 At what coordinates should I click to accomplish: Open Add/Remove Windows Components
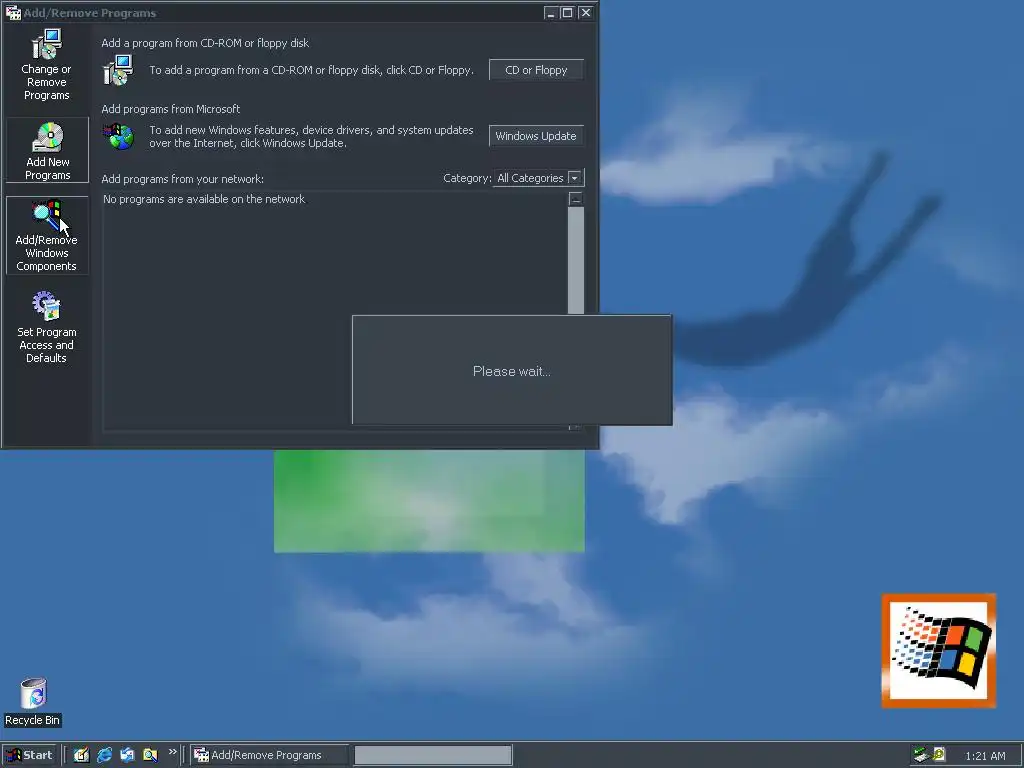(47, 235)
